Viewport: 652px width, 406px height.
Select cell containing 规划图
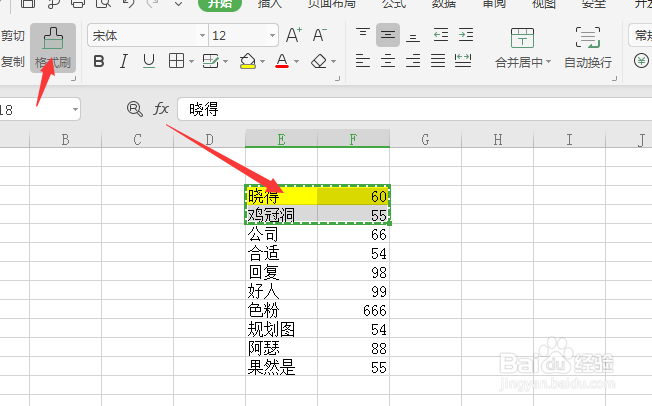point(282,329)
